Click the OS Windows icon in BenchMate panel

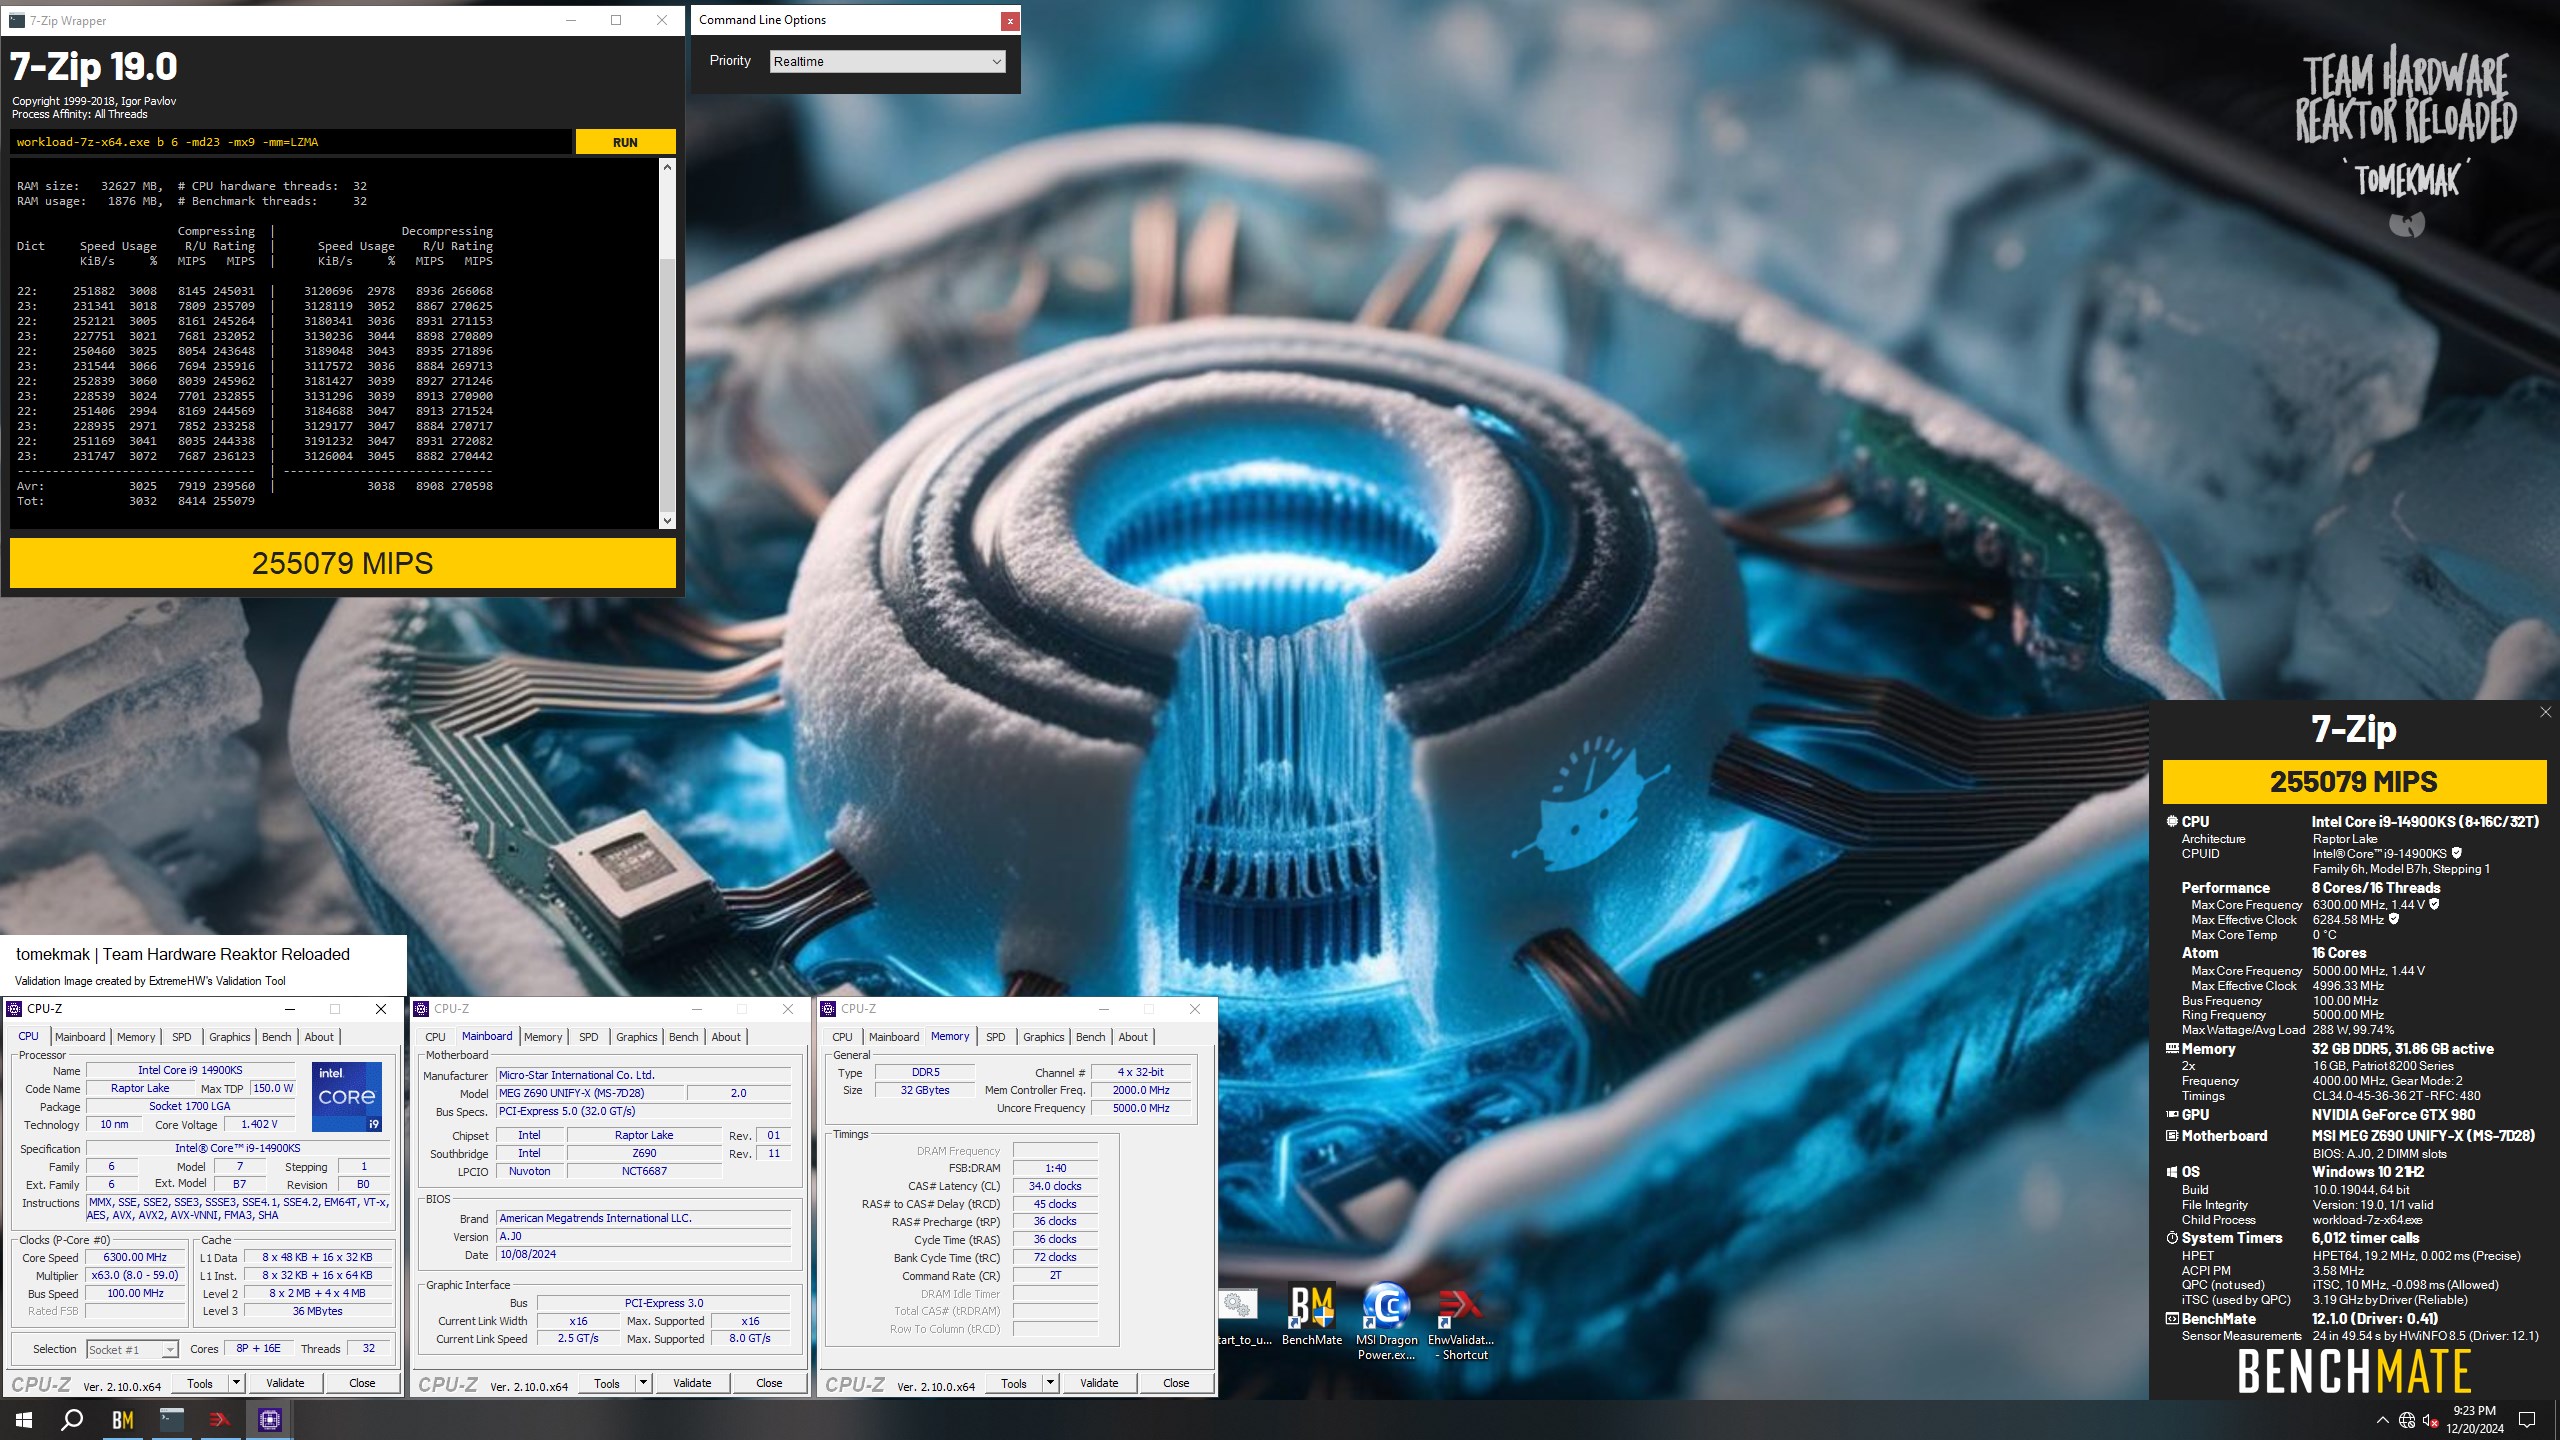click(2171, 1171)
